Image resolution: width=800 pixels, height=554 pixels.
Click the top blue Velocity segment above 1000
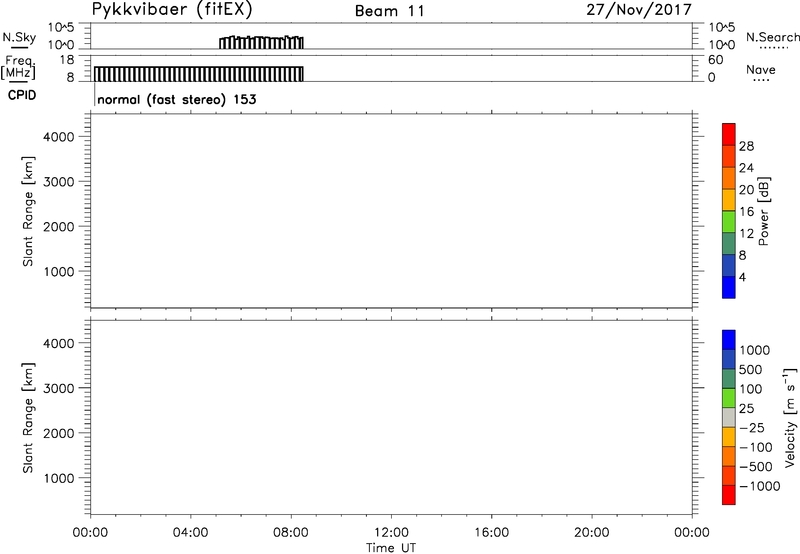[x=729, y=340]
